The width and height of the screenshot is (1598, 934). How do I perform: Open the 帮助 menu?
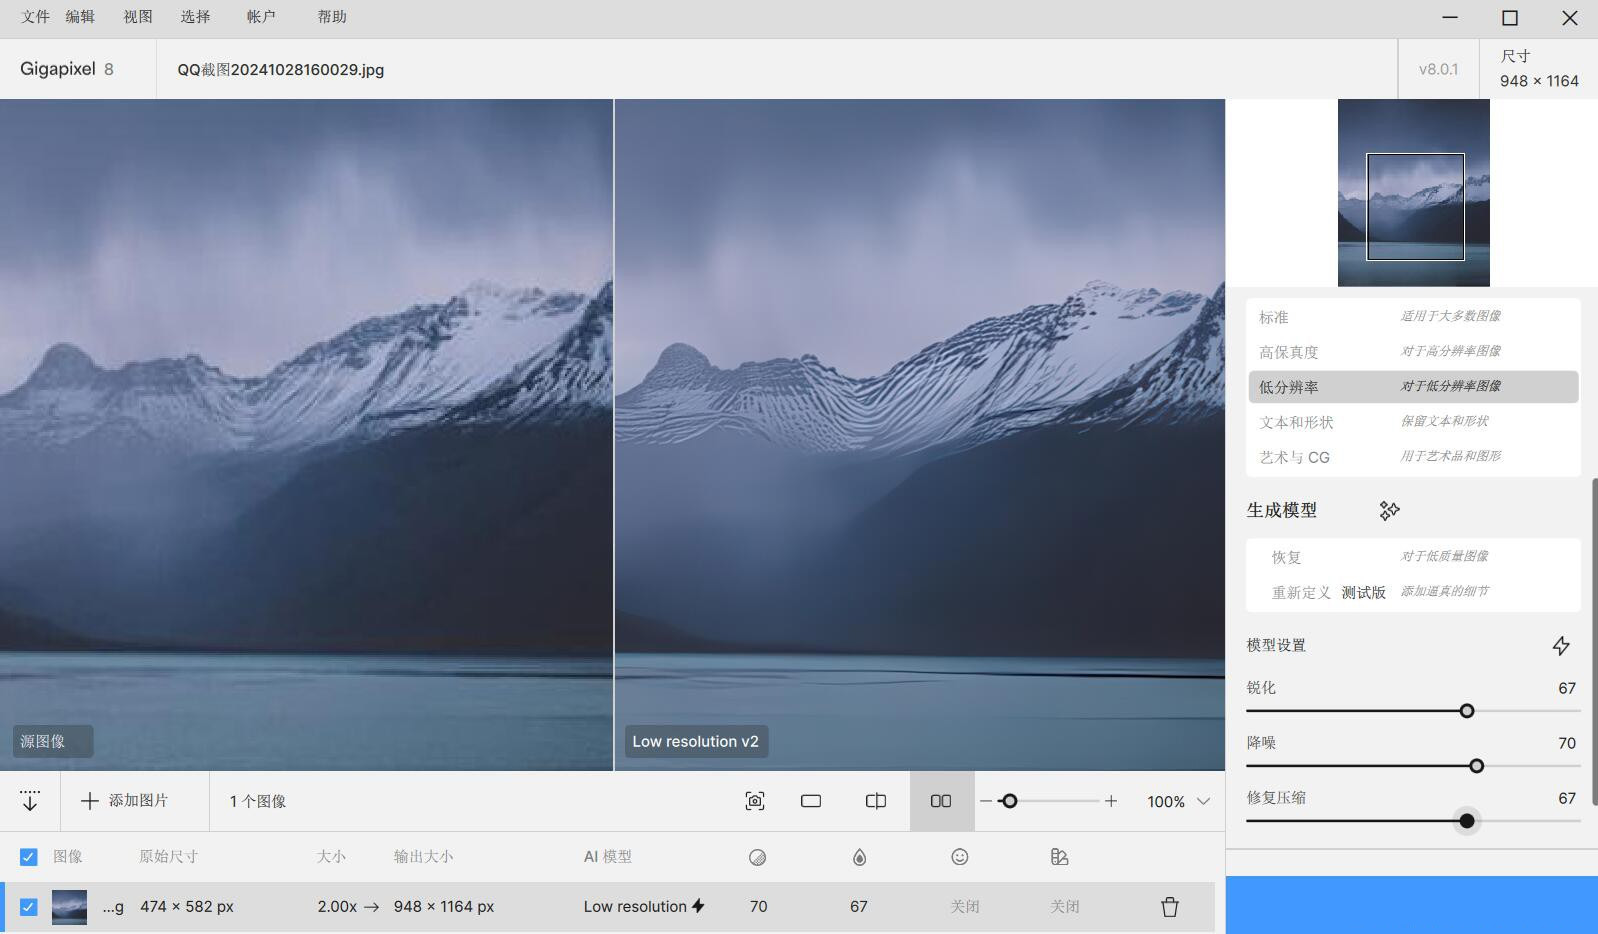[331, 17]
